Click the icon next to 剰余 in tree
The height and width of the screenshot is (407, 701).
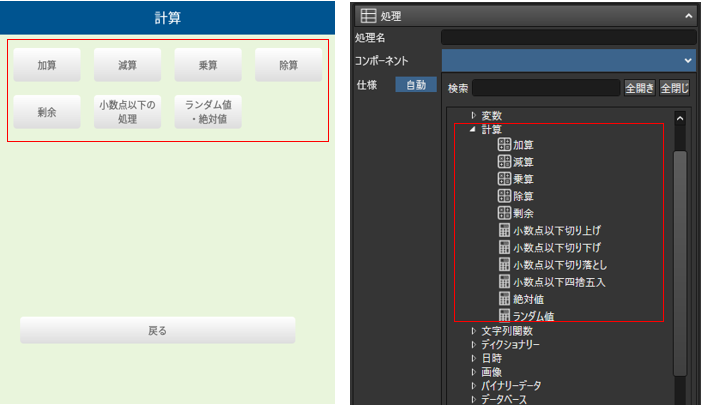pos(504,213)
